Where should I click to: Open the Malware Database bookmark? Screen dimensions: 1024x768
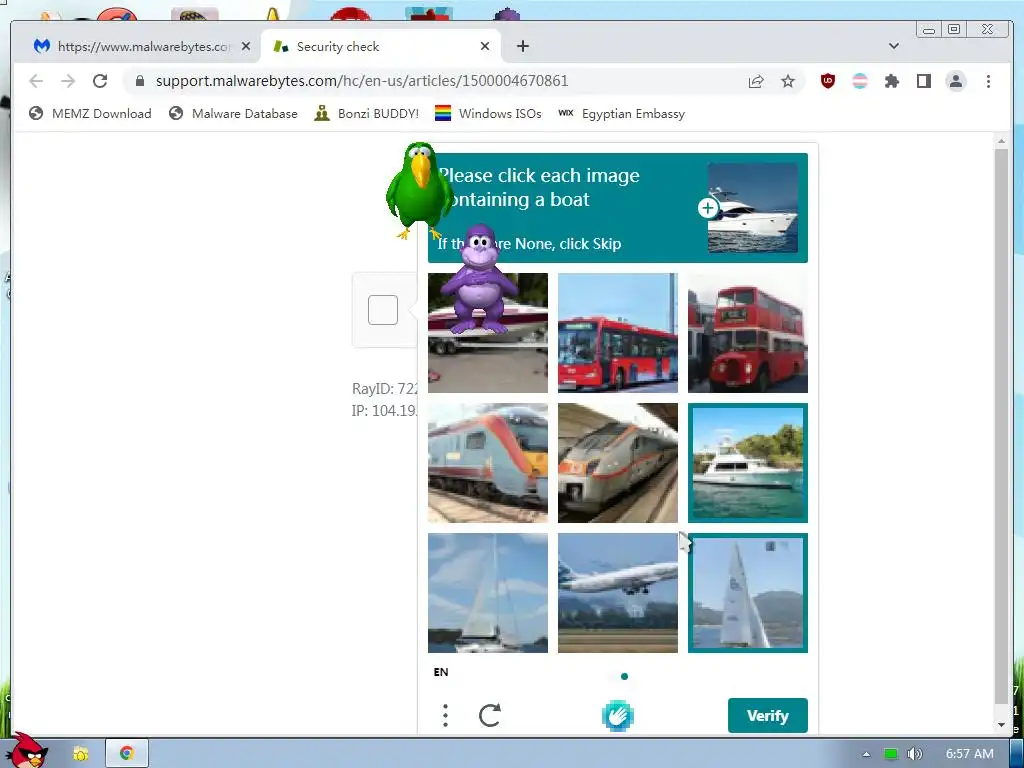[233, 114]
